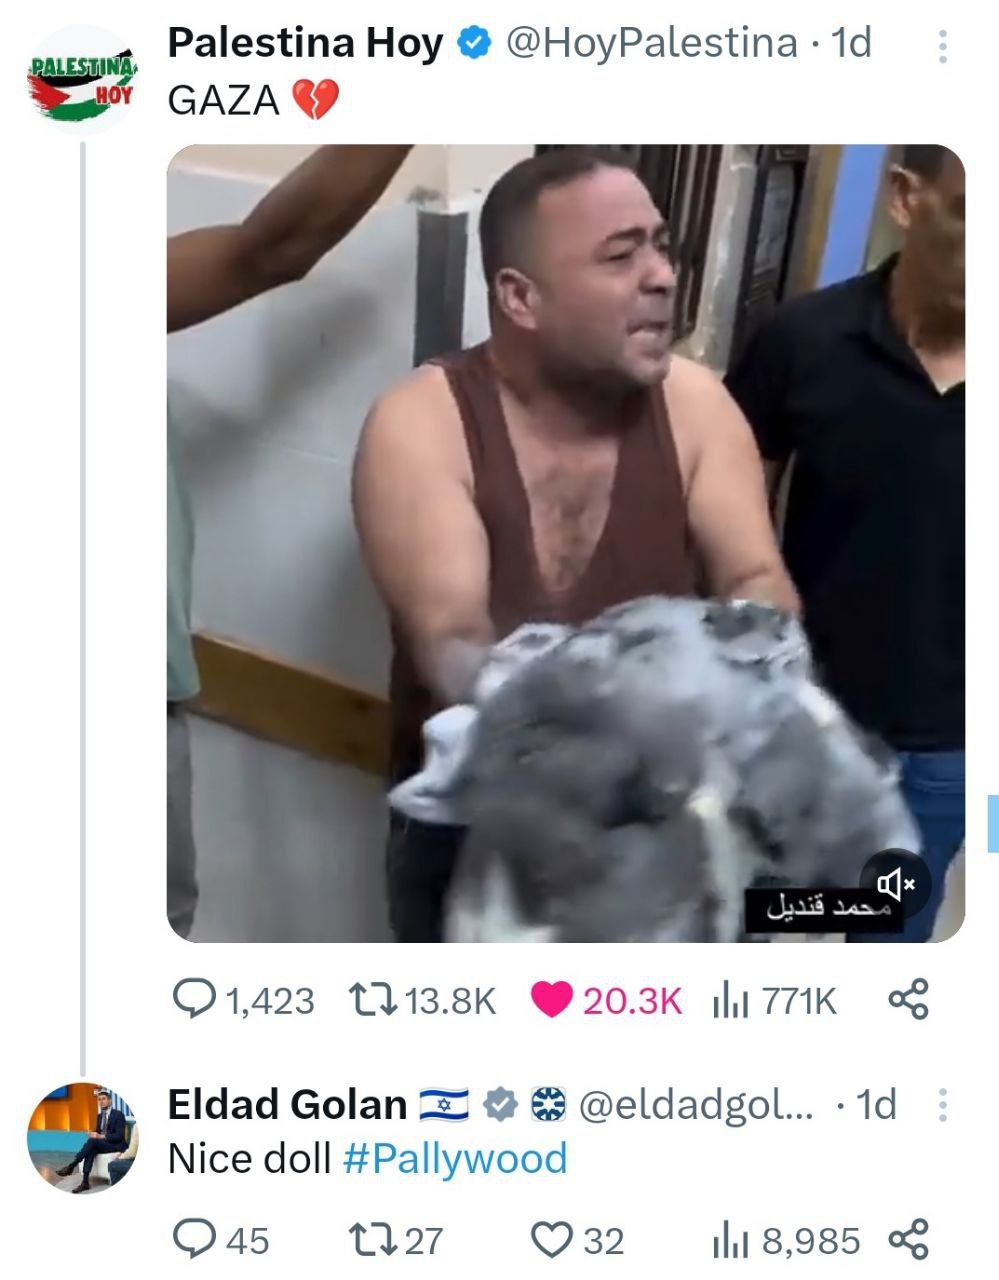
Task: Retweet Eldad Golan's reply
Action: point(395,1241)
